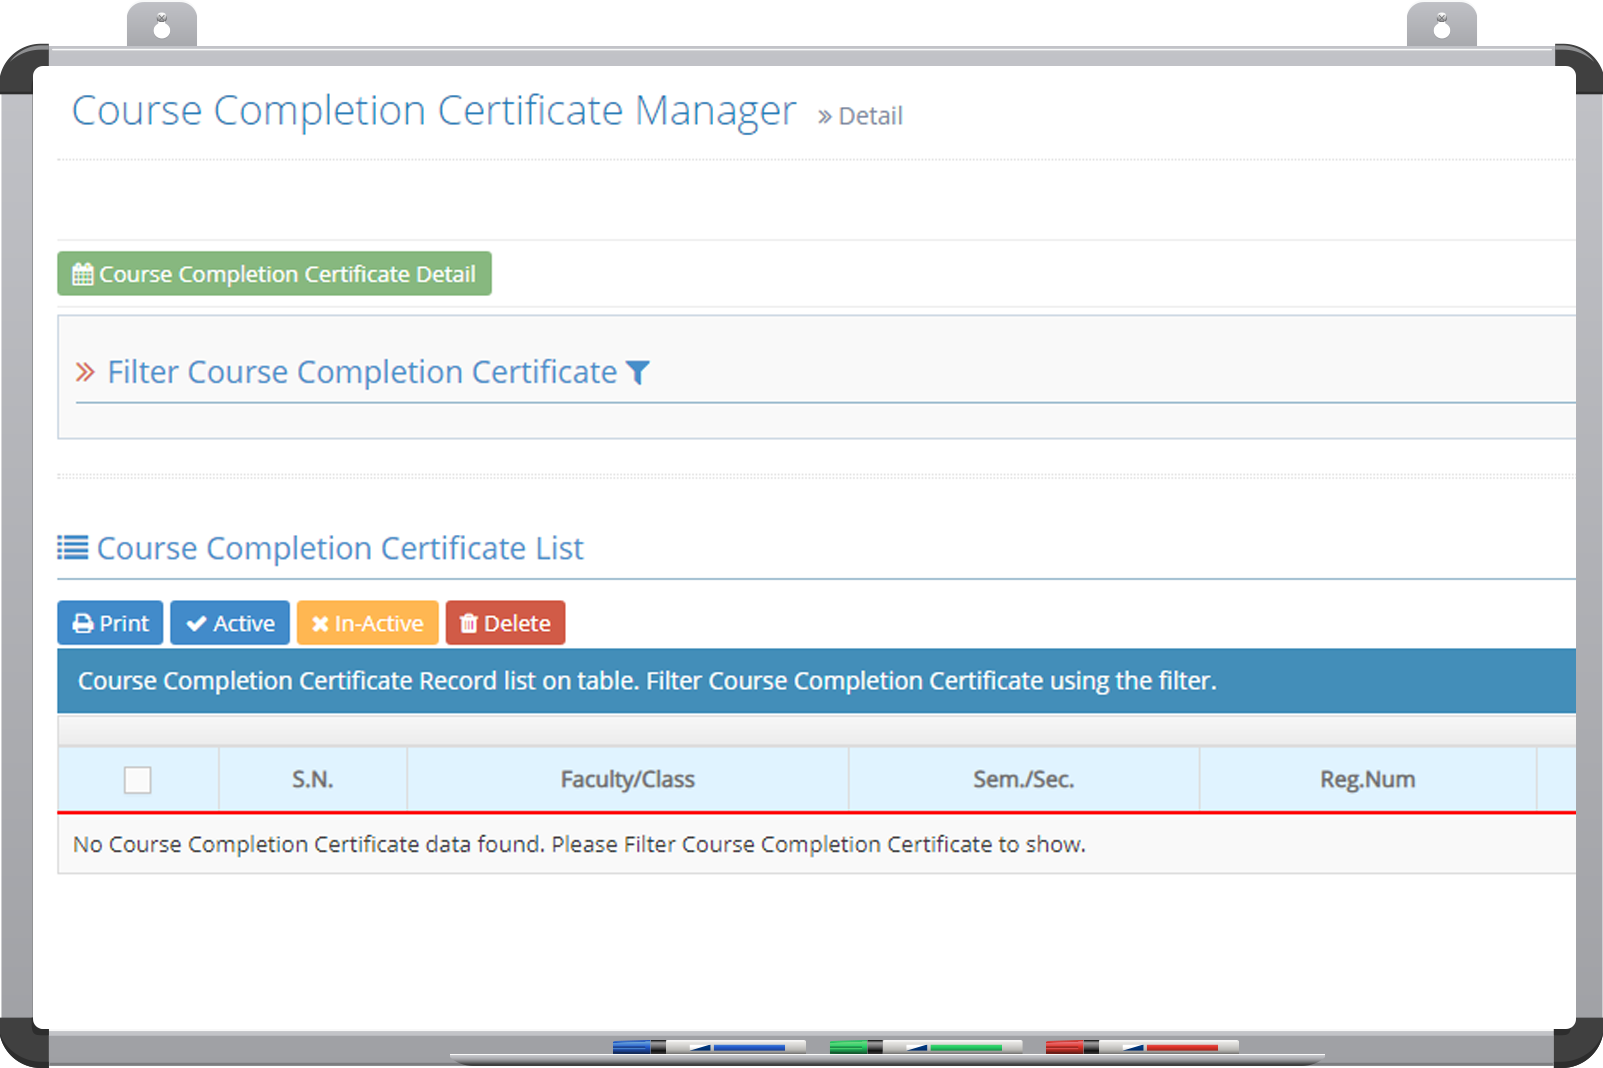
Task: Open Course Completion Certificate Detail button
Action: (274, 274)
